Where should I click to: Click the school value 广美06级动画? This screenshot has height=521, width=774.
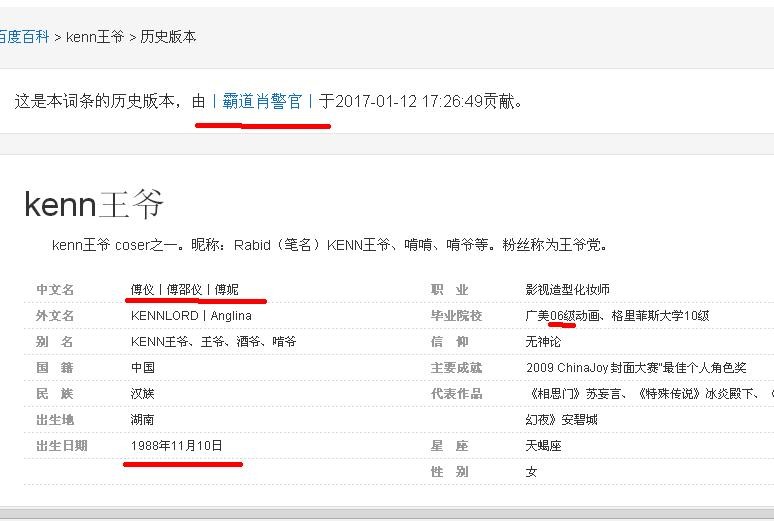pos(565,316)
